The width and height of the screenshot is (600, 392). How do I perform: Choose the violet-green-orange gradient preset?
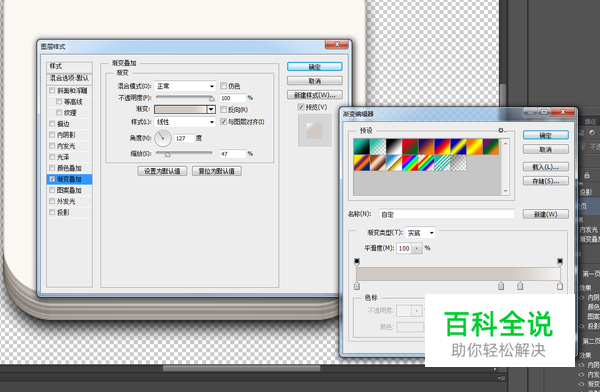pyautogui.click(x=490, y=147)
